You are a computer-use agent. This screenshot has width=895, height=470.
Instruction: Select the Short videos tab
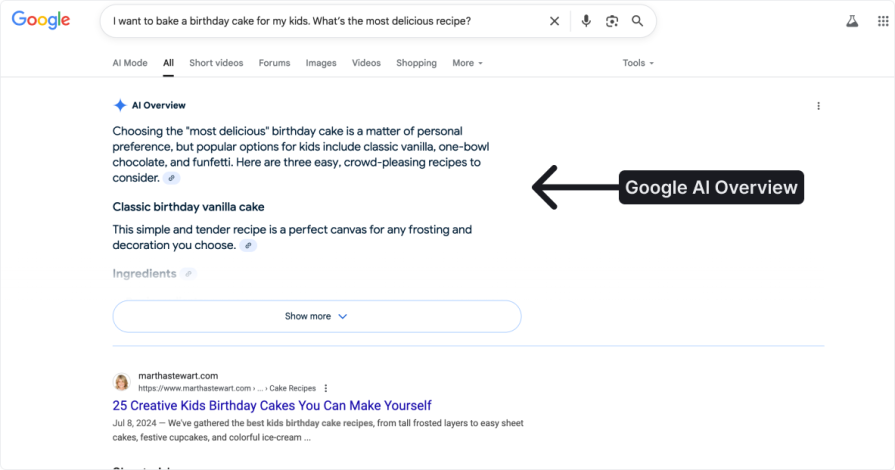pos(216,63)
